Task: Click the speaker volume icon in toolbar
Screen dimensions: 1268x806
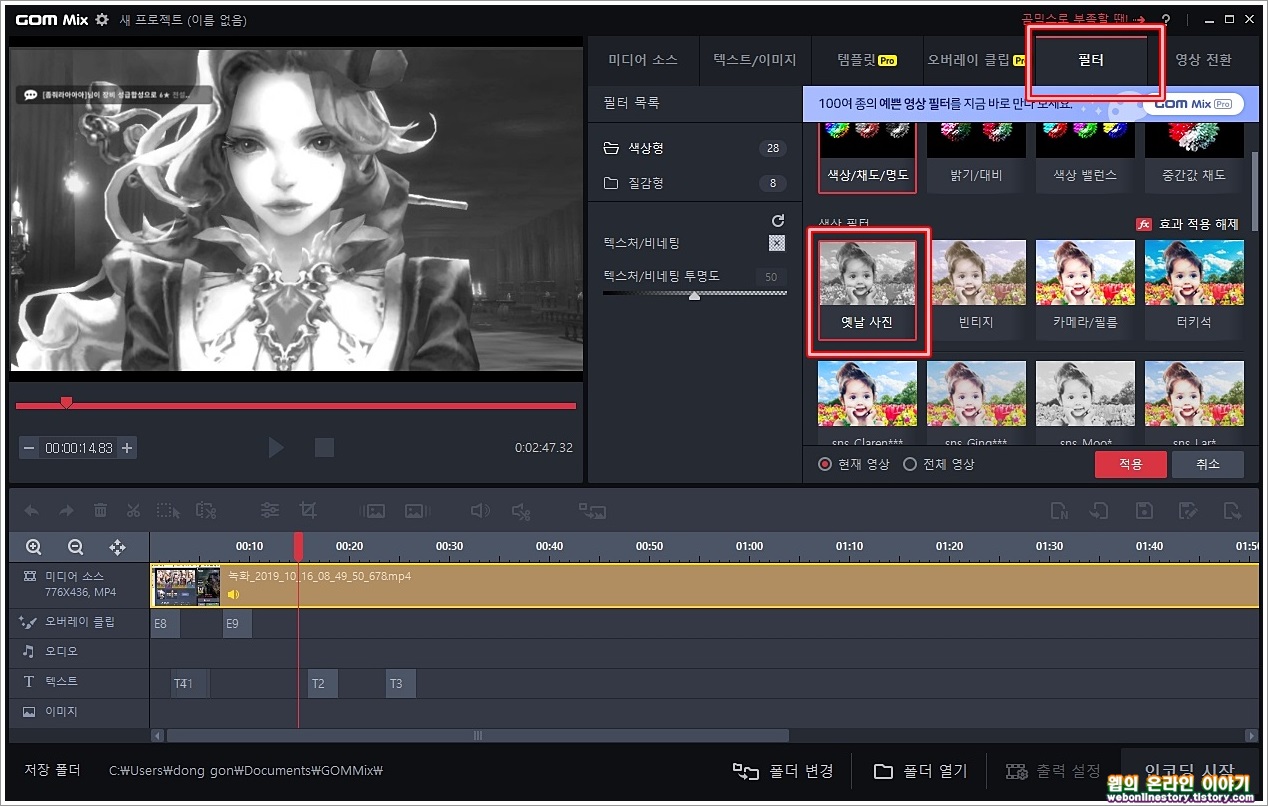Action: (x=480, y=511)
